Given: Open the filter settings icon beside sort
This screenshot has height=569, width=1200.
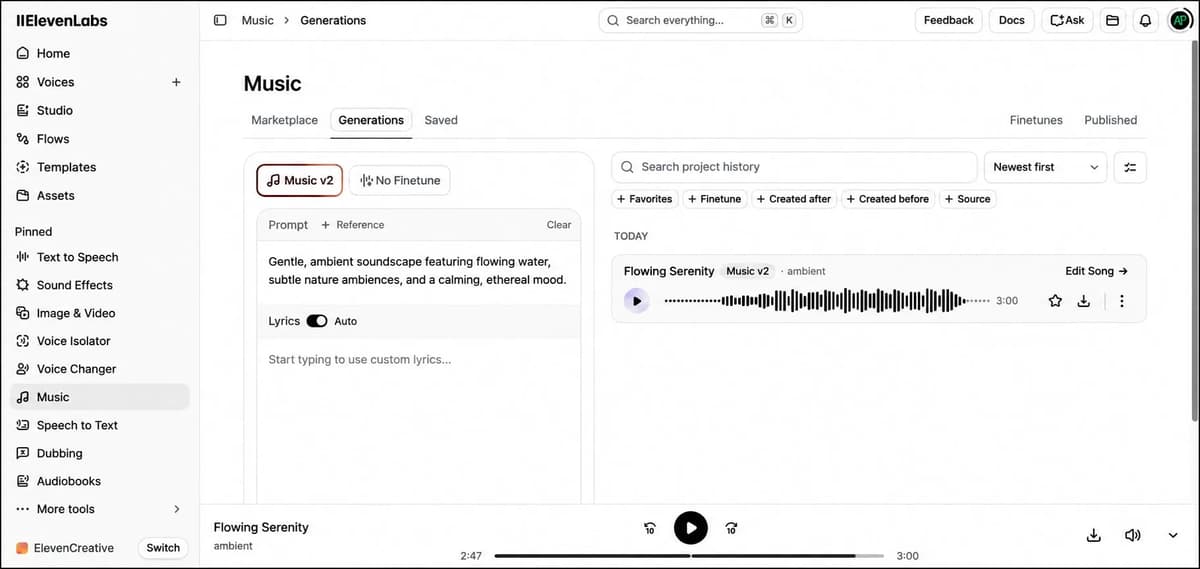Looking at the screenshot, I should coord(1130,167).
